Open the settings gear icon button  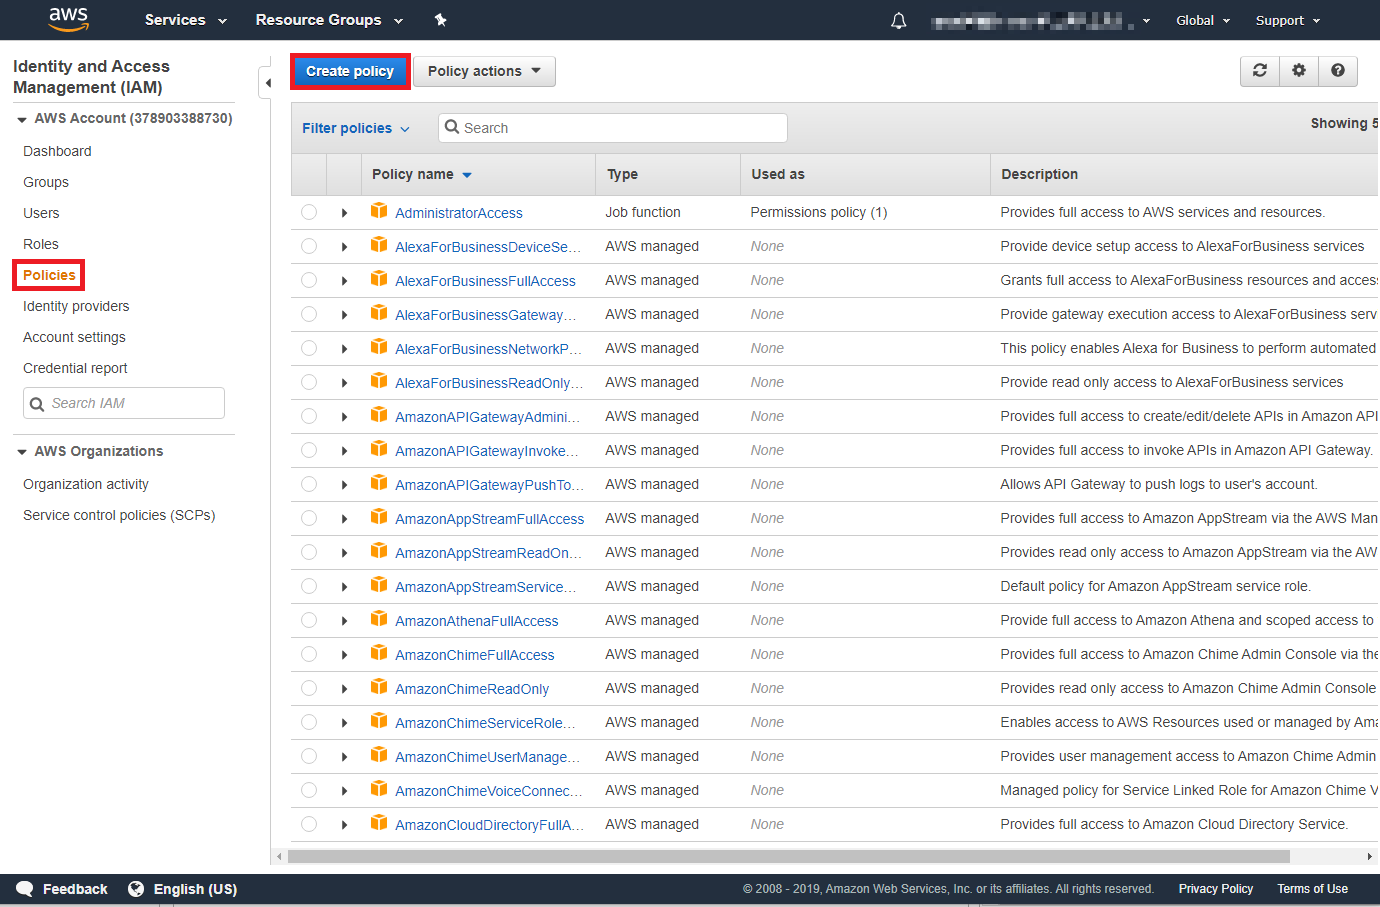coord(1298,71)
